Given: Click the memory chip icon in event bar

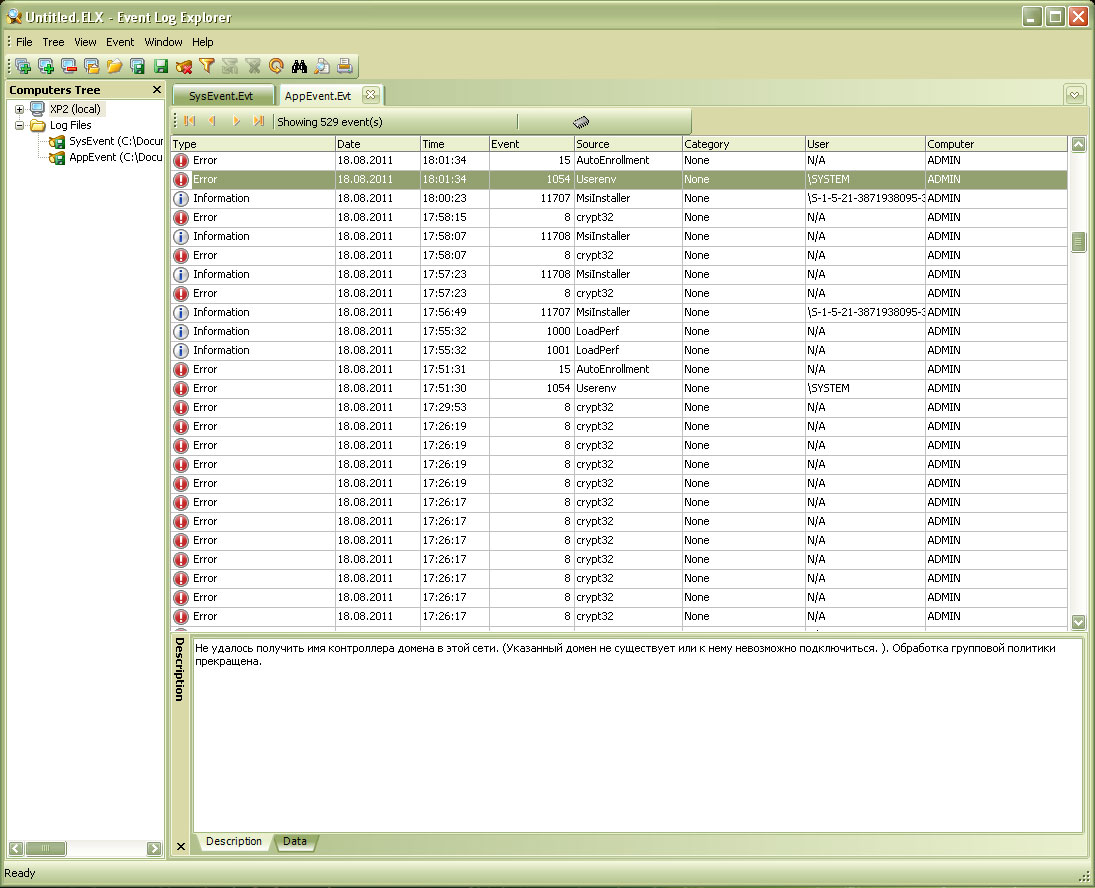Looking at the screenshot, I should tap(581, 122).
